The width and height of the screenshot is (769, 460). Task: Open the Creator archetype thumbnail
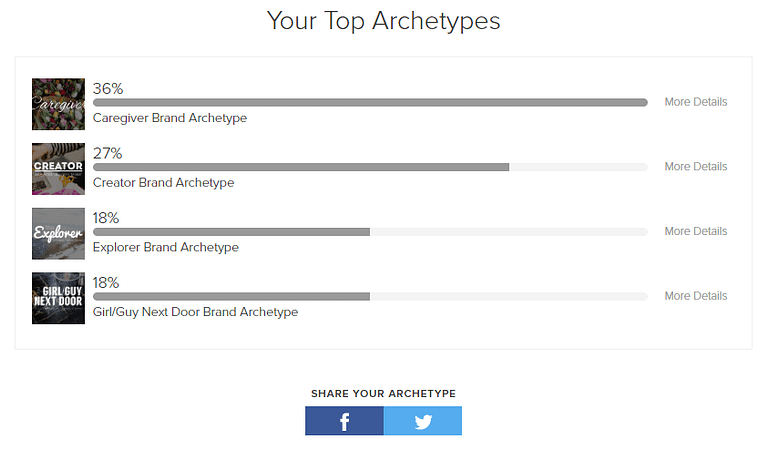(x=58, y=168)
